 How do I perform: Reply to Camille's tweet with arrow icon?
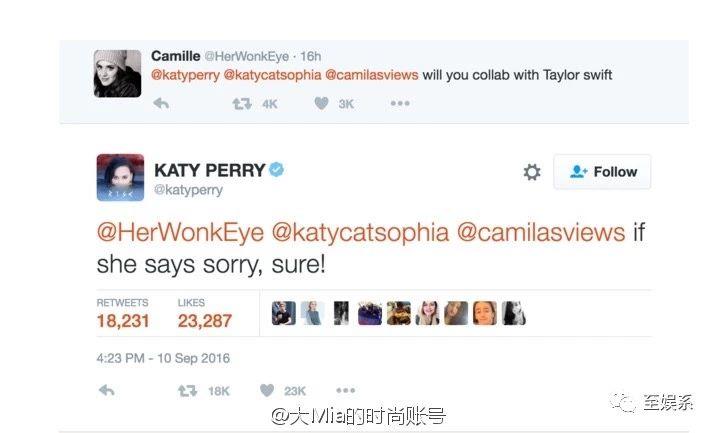[x=161, y=104]
